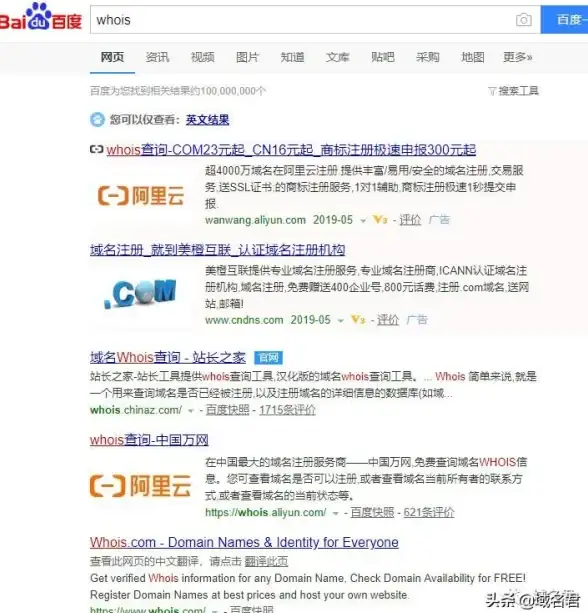
Task: Expand the arrow next to www.cndns.com 2019-05
Action: [341, 321]
